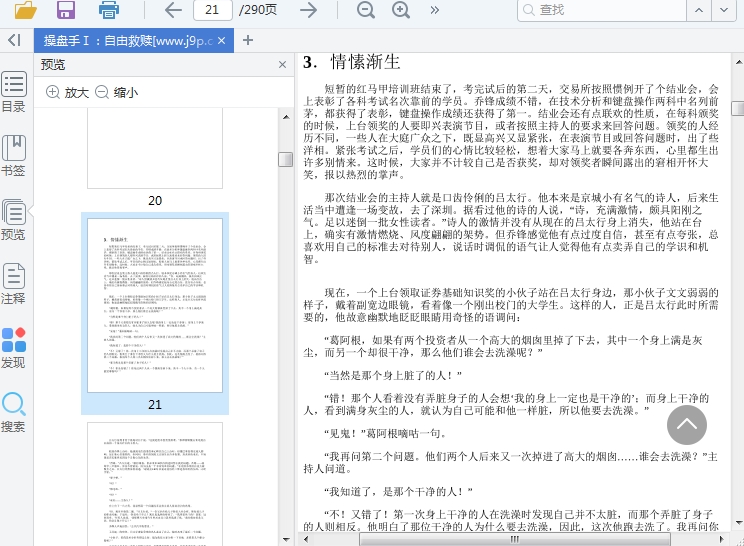This screenshot has width=744, height=546.
Task: Open the 目录 table of contents panel
Action: click(x=14, y=92)
